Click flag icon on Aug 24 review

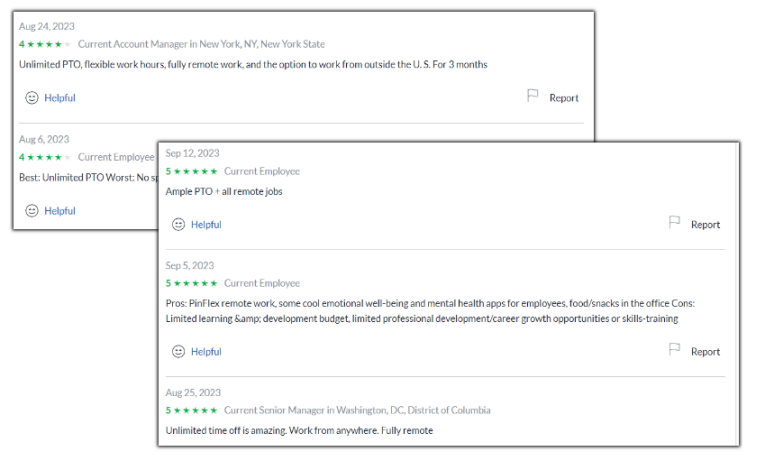click(x=532, y=95)
